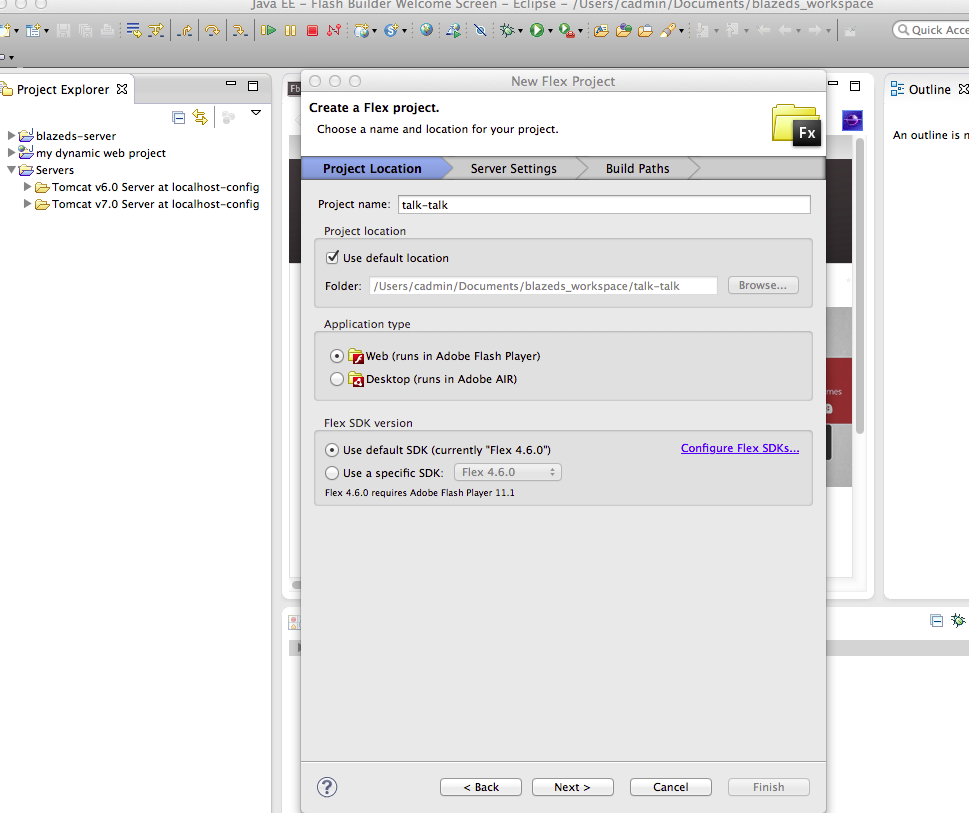Expand the blazeds-server project
This screenshot has height=813, width=969.
11,135
